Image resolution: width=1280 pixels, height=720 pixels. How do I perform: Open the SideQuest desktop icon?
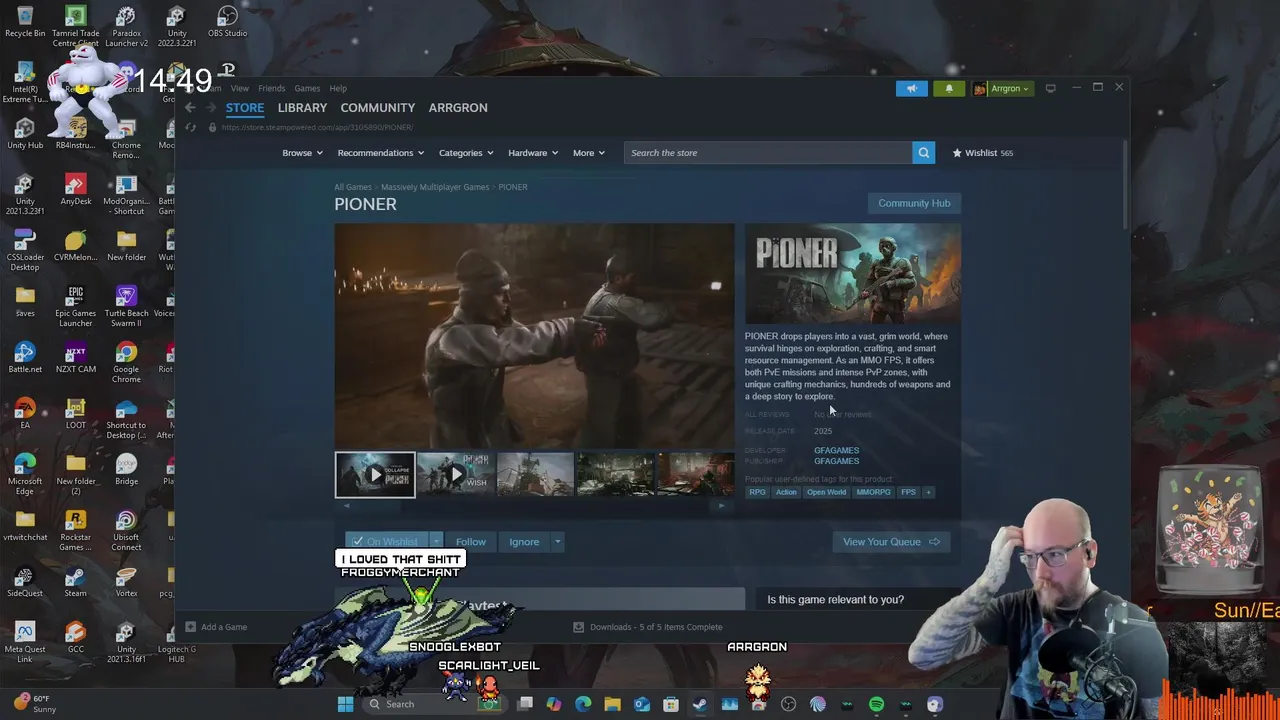pyautogui.click(x=25, y=582)
